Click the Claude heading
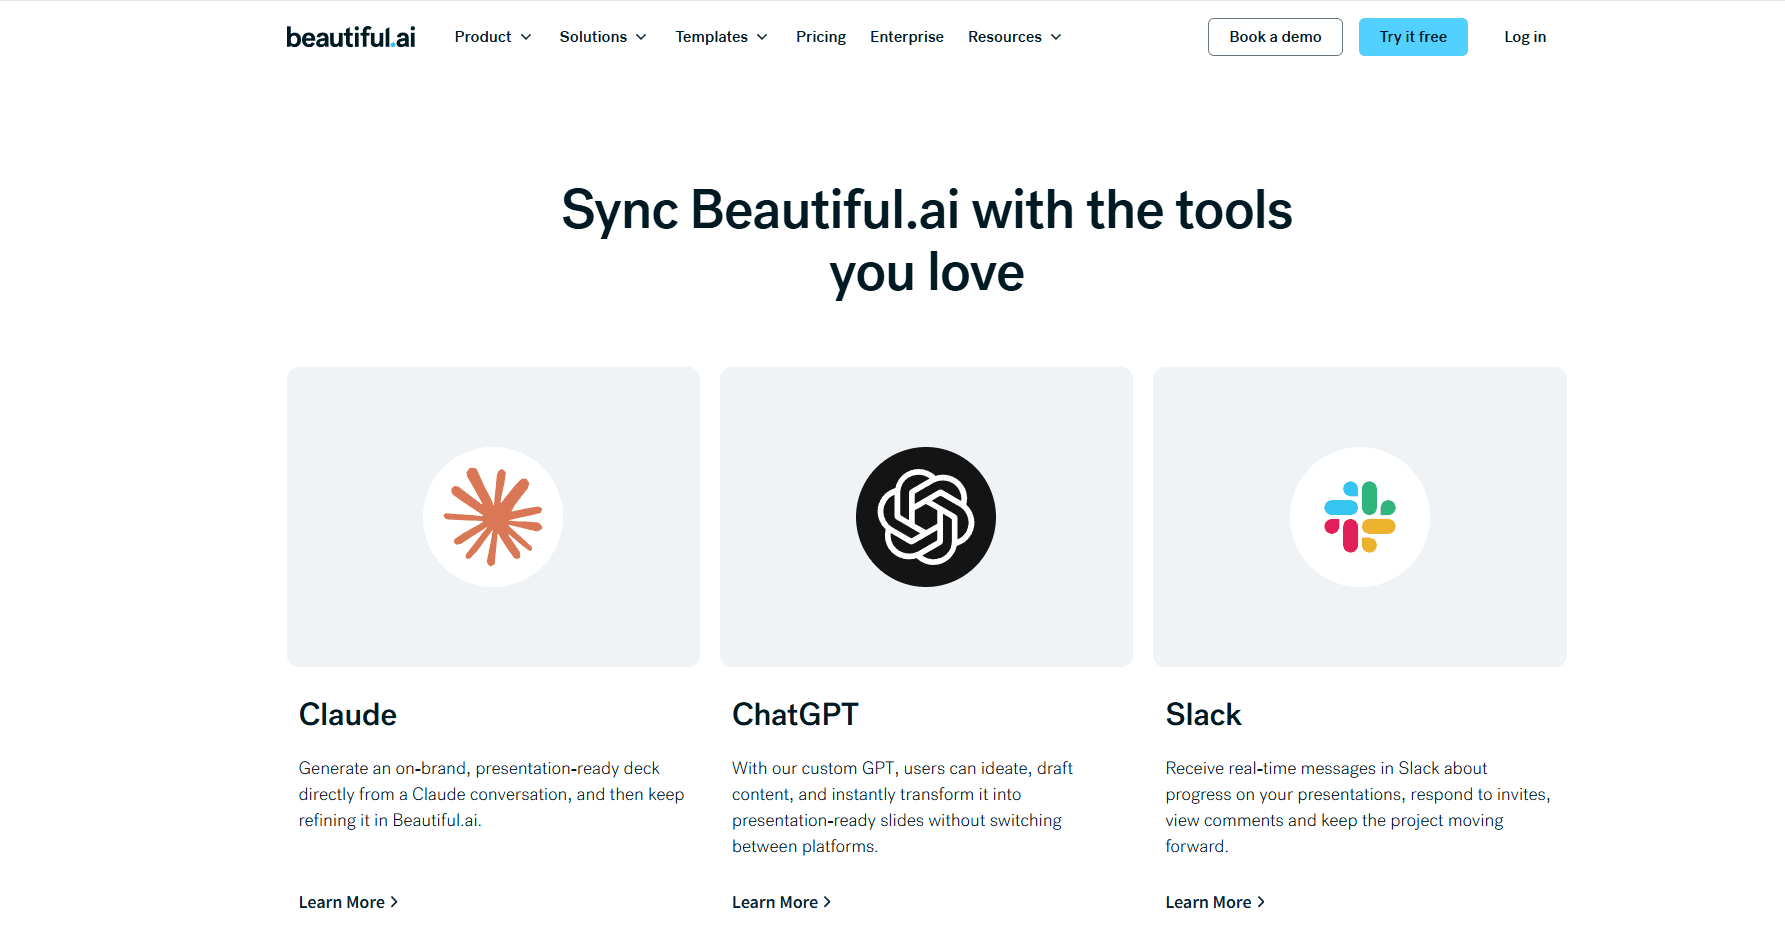 (x=348, y=714)
